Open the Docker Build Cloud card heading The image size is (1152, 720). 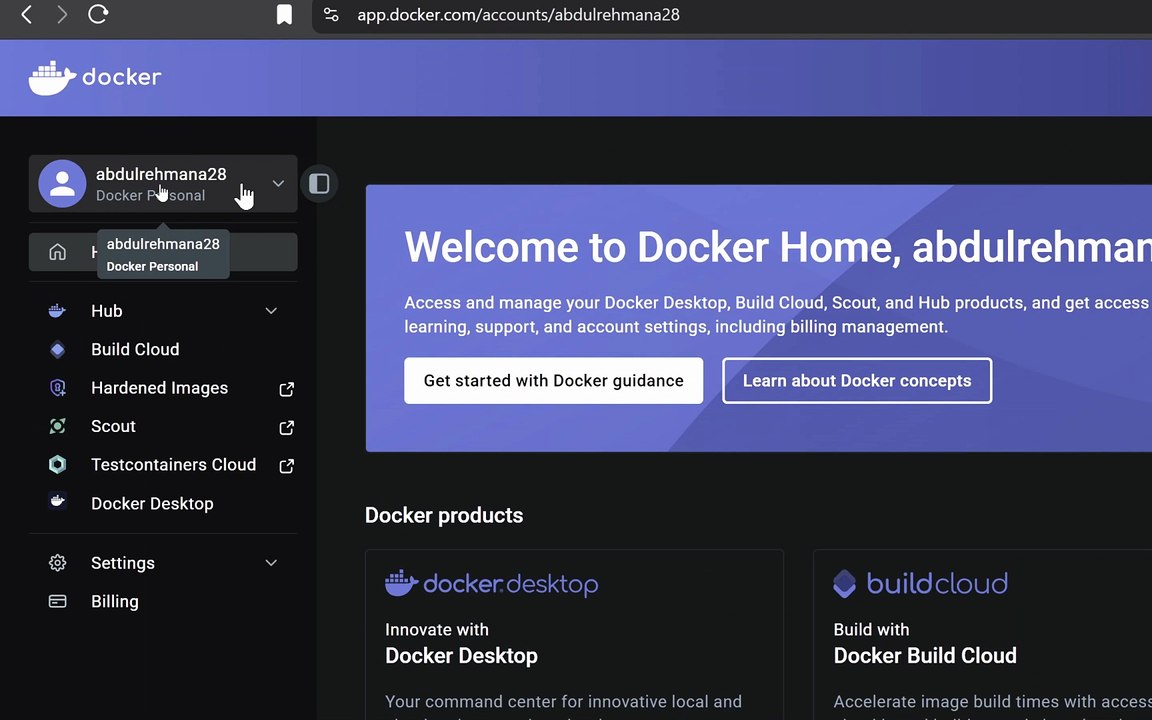(x=925, y=655)
